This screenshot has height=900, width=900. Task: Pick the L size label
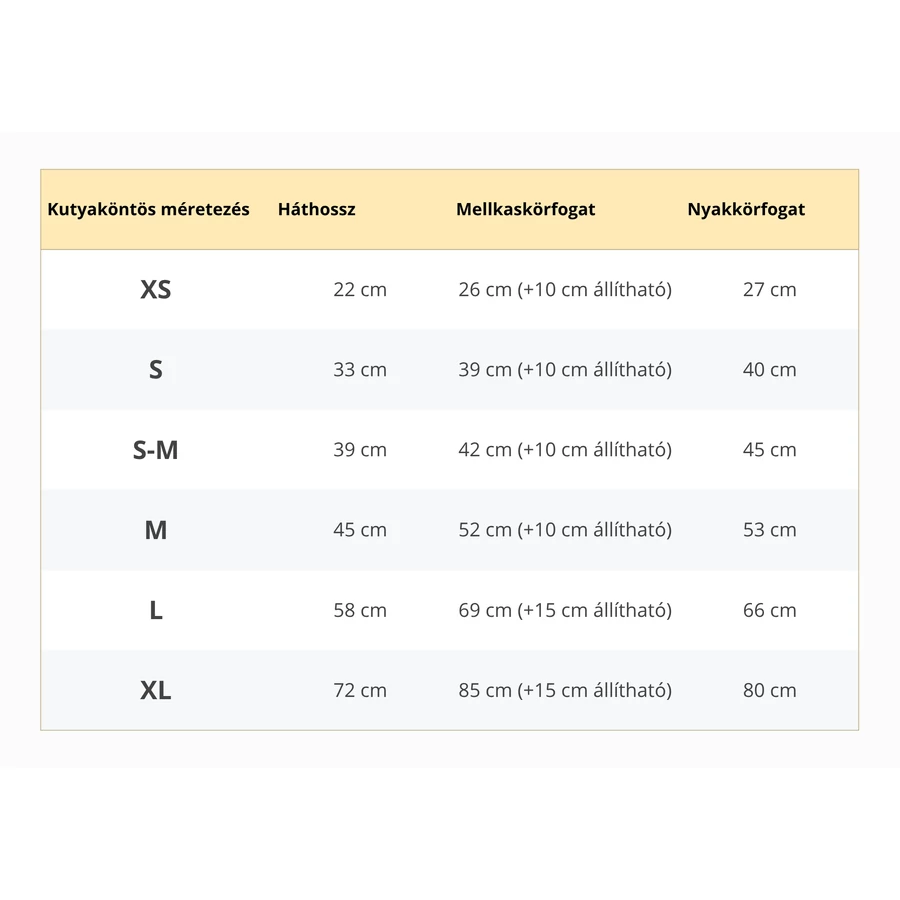tap(156, 610)
